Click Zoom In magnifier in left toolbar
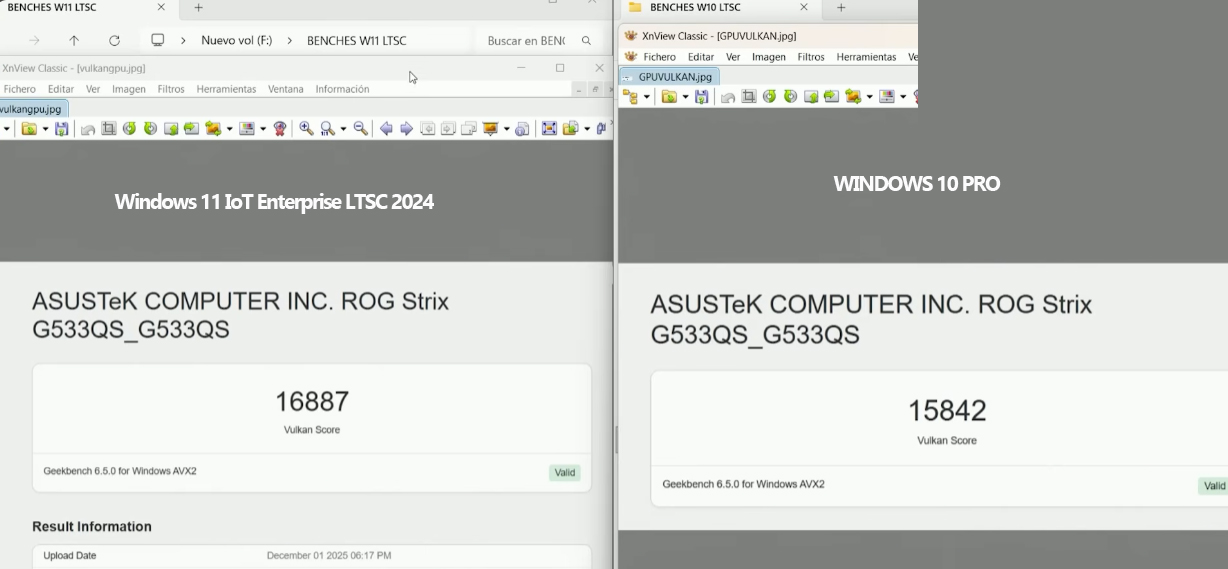Screen dimensions: 1228x569 306,129
